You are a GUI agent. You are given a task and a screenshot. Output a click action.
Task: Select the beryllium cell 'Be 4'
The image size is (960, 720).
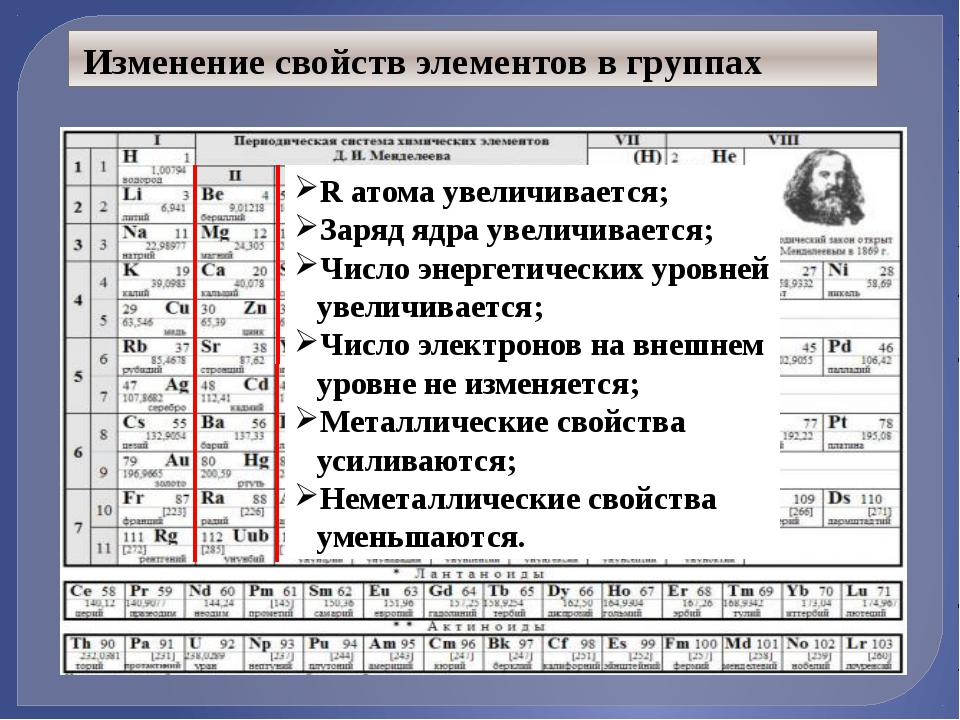(x=236, y=204)
